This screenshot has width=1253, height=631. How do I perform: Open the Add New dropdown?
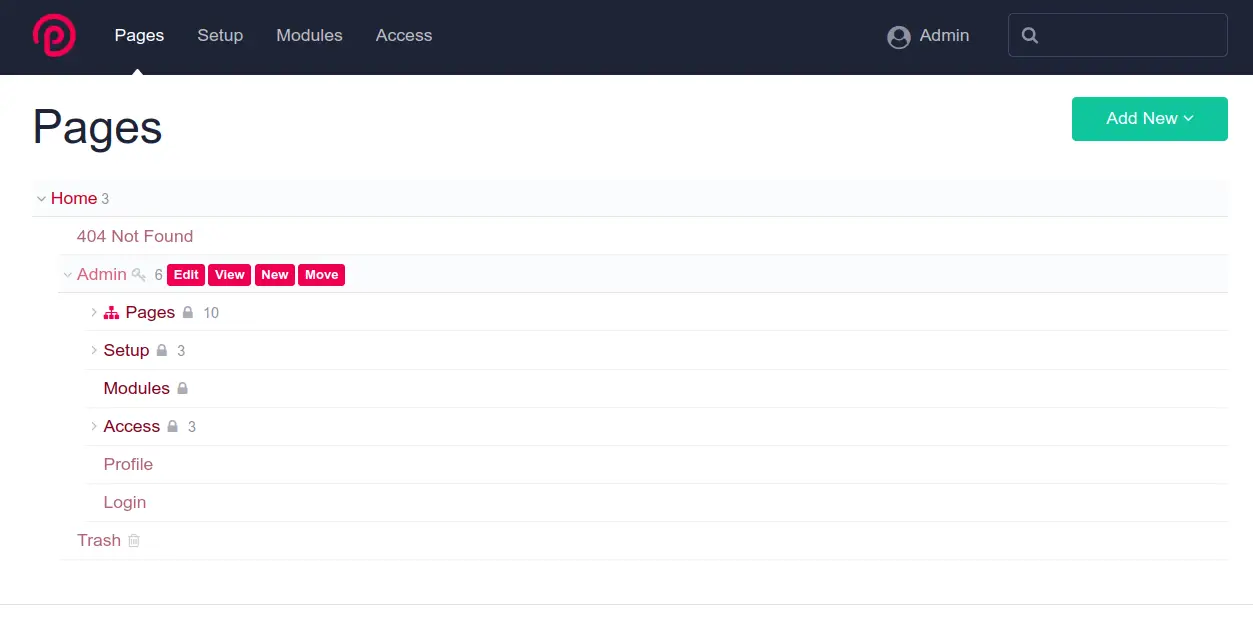pyautogui.click(x=1150, y=119)
